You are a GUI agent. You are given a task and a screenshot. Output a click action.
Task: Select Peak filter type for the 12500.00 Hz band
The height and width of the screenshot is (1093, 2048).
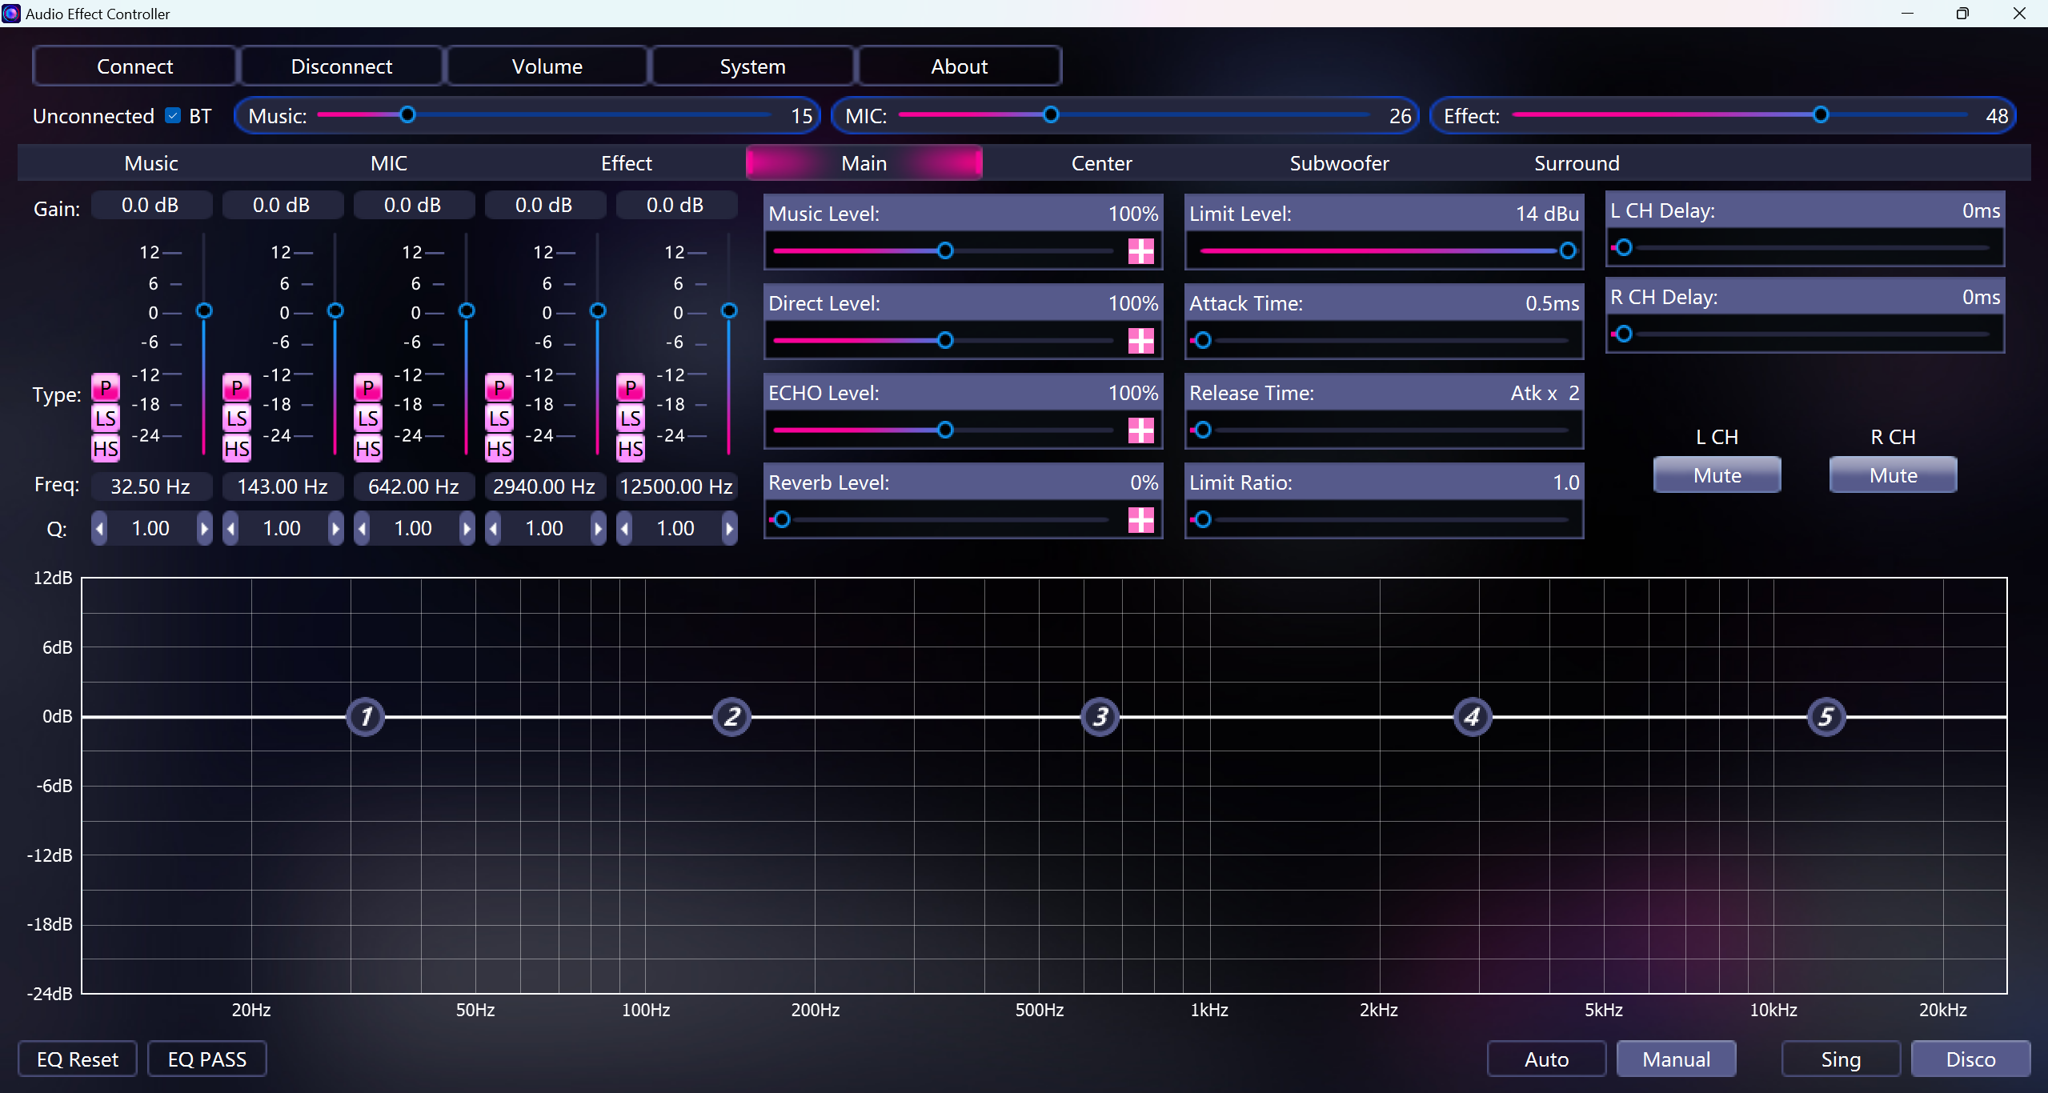(x=630, y=387)
